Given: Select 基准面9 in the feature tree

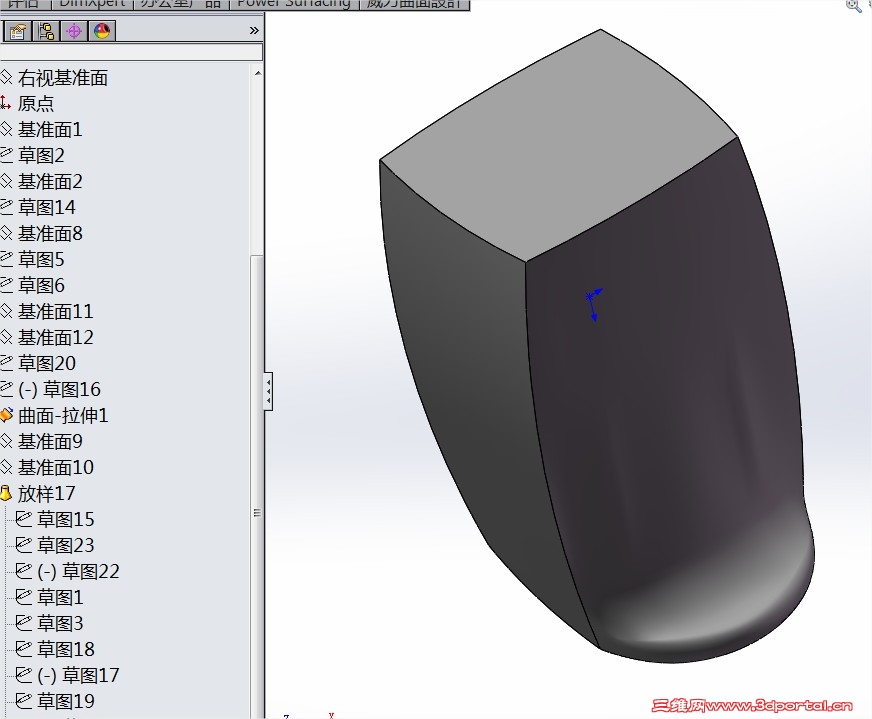Looking at the screenshot, I should point(50,442).
